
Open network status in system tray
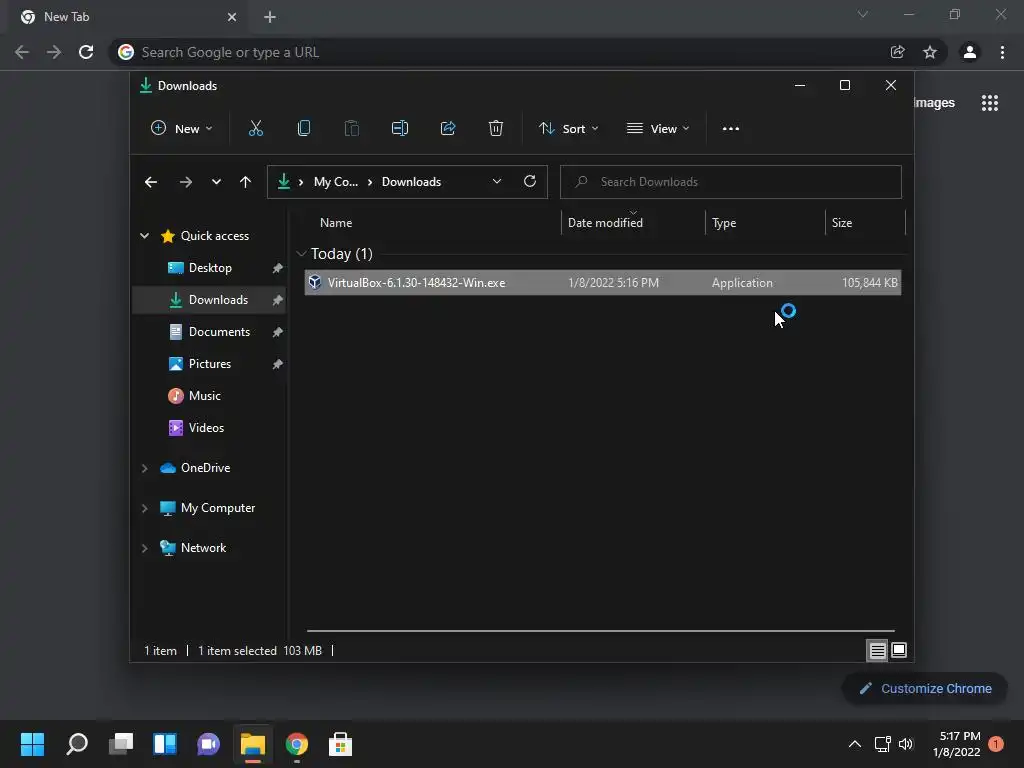click(x=882, y=744)
